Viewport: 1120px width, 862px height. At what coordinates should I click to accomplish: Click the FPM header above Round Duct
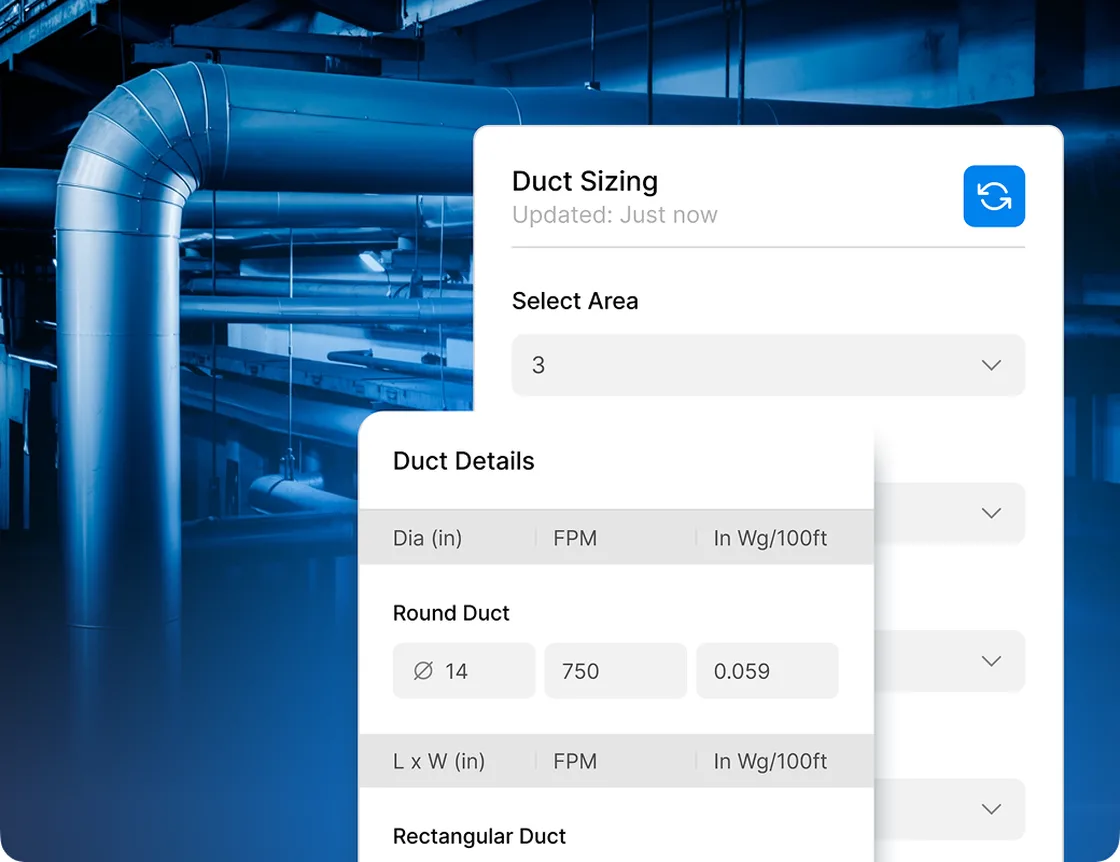click(x=575, y=538)
